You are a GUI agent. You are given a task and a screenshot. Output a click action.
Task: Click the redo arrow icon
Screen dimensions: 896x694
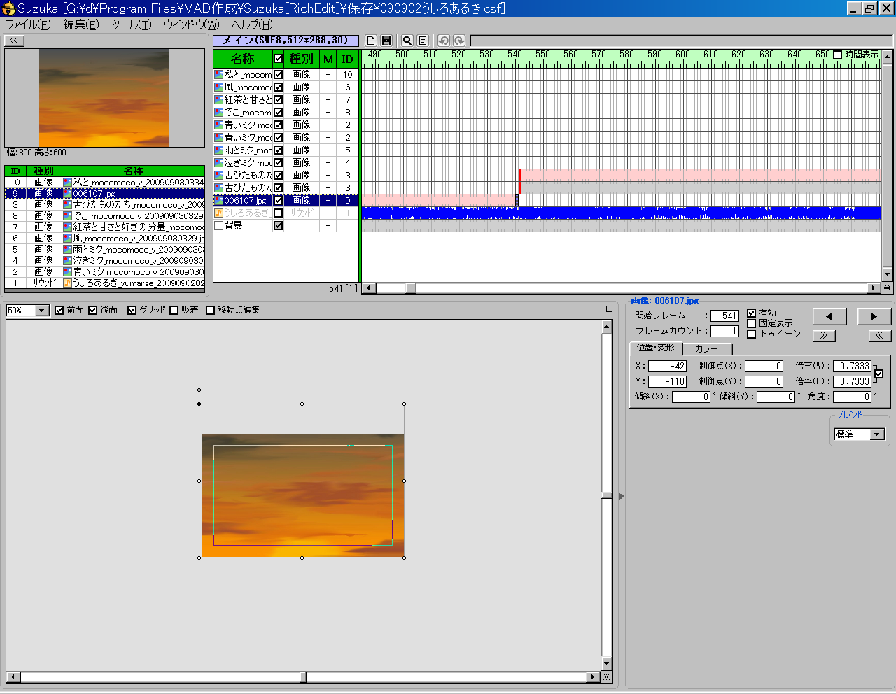458,41
